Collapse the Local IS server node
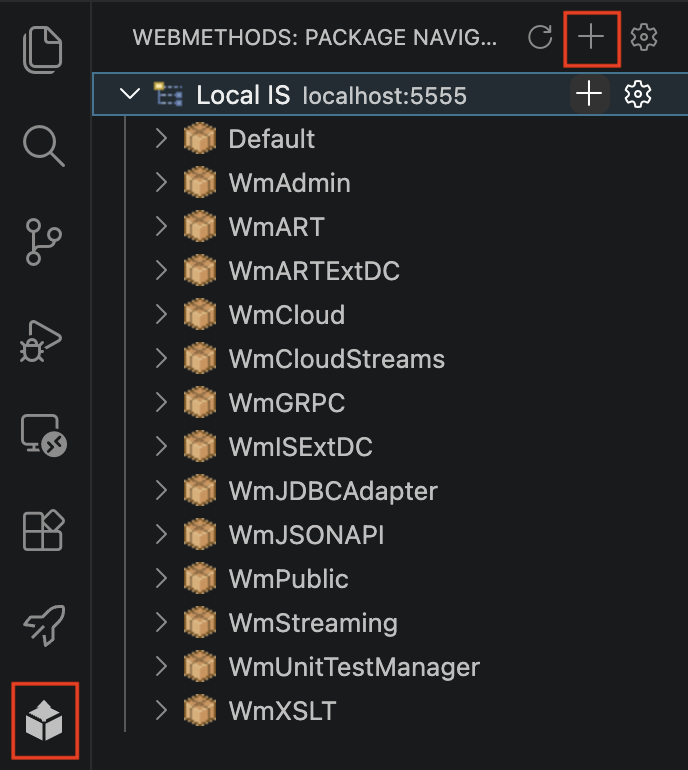This screenshot has width=688, height=770. point(130,94)
